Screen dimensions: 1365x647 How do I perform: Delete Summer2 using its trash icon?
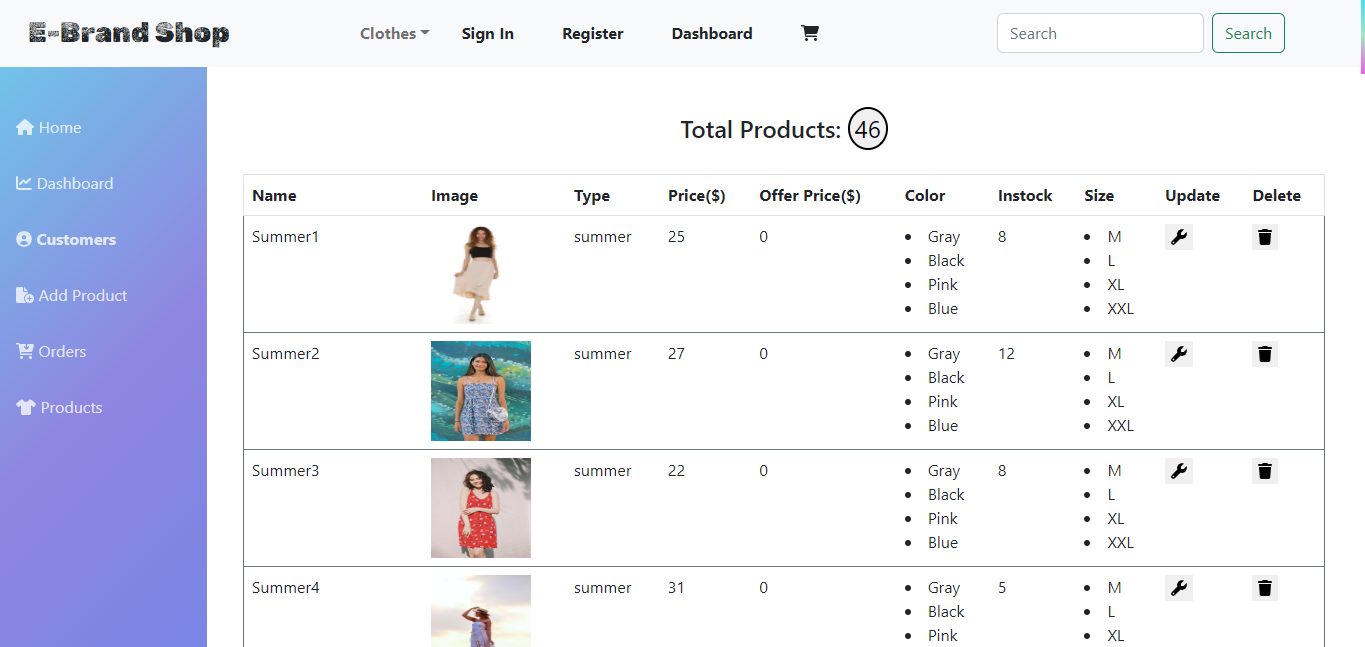coord(1264,353)
